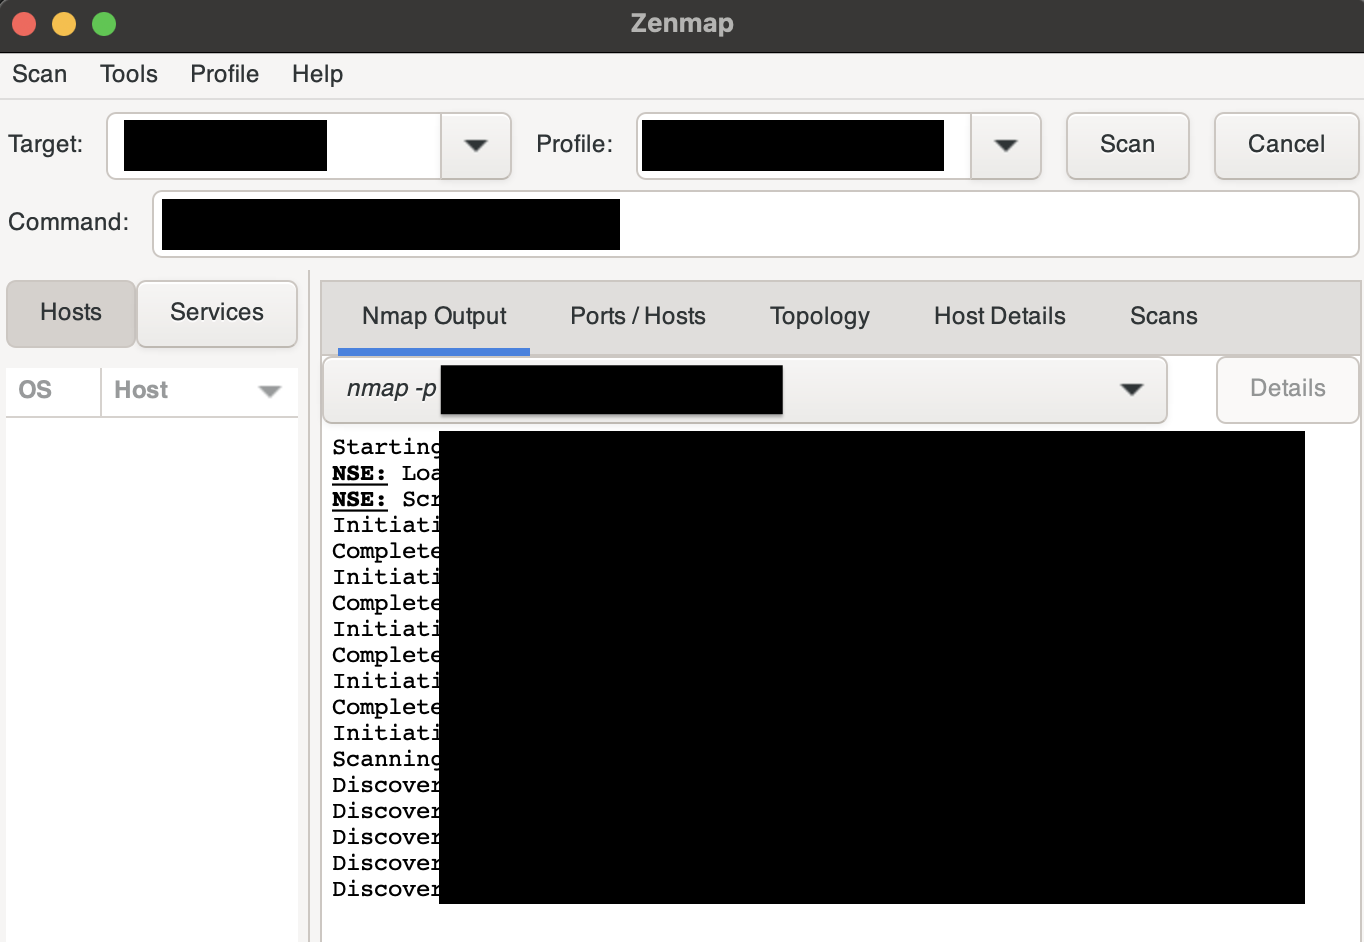
Task: Click the Profile combo box field
Action: tap(804, 145)
